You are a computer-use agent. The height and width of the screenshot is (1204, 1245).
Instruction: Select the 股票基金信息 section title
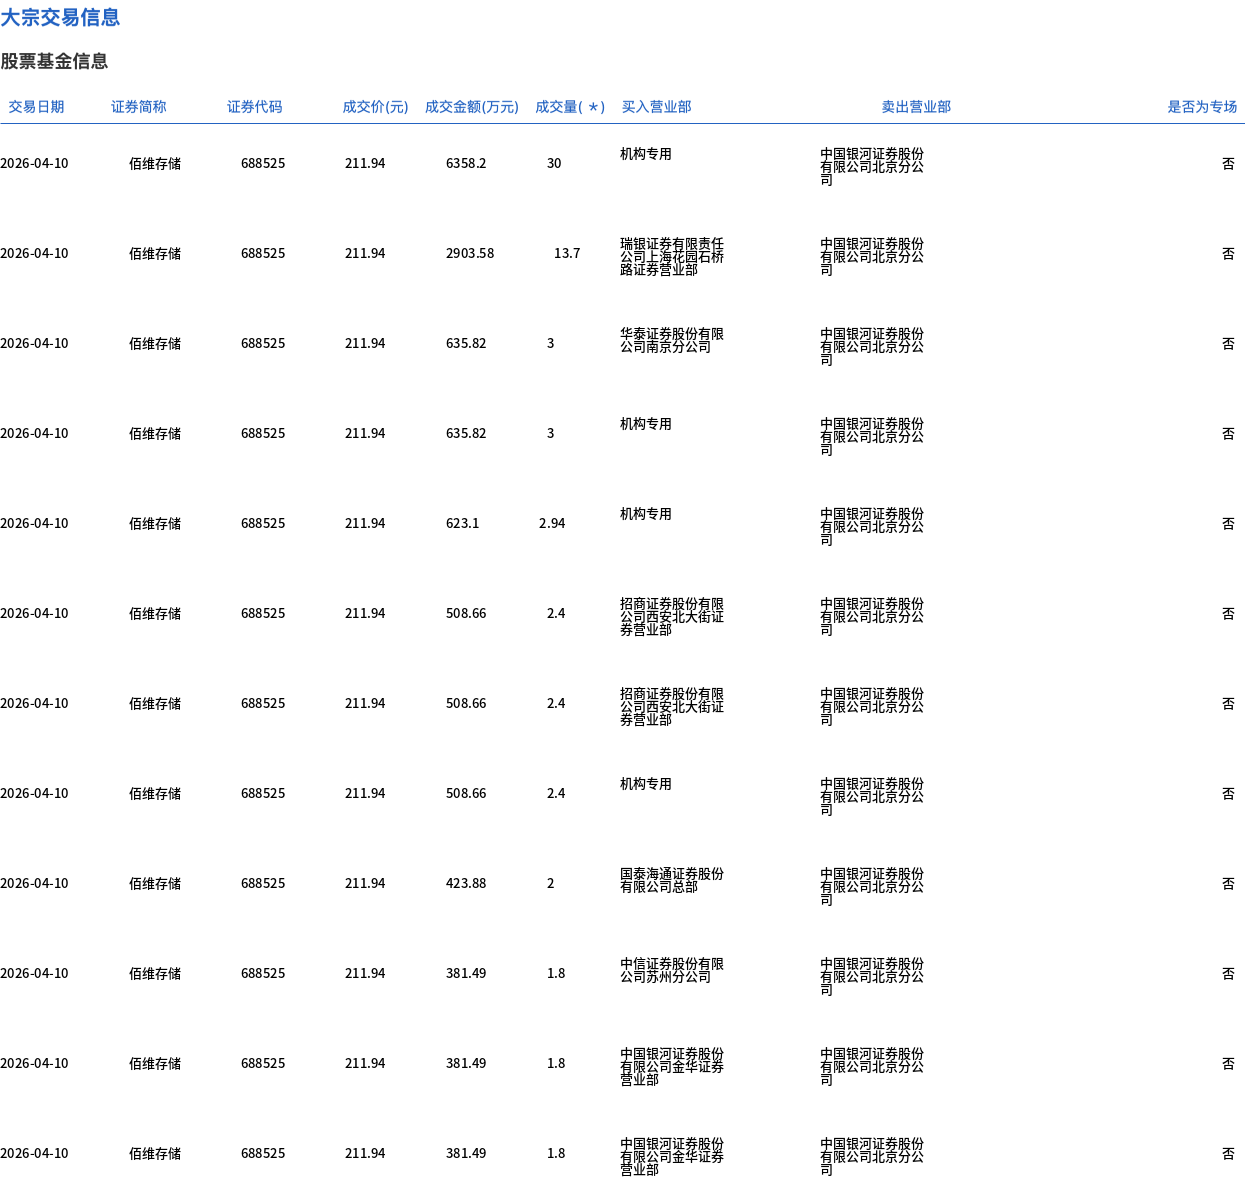click(x=54, y=61)
